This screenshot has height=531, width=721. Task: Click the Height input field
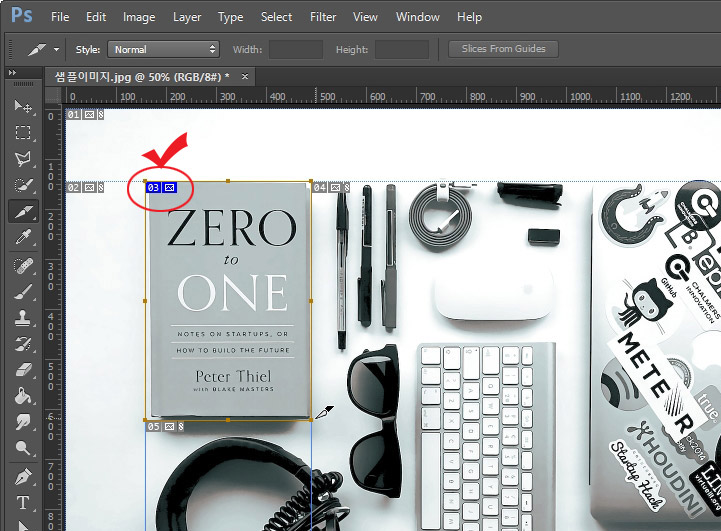[x=402, y=49]
